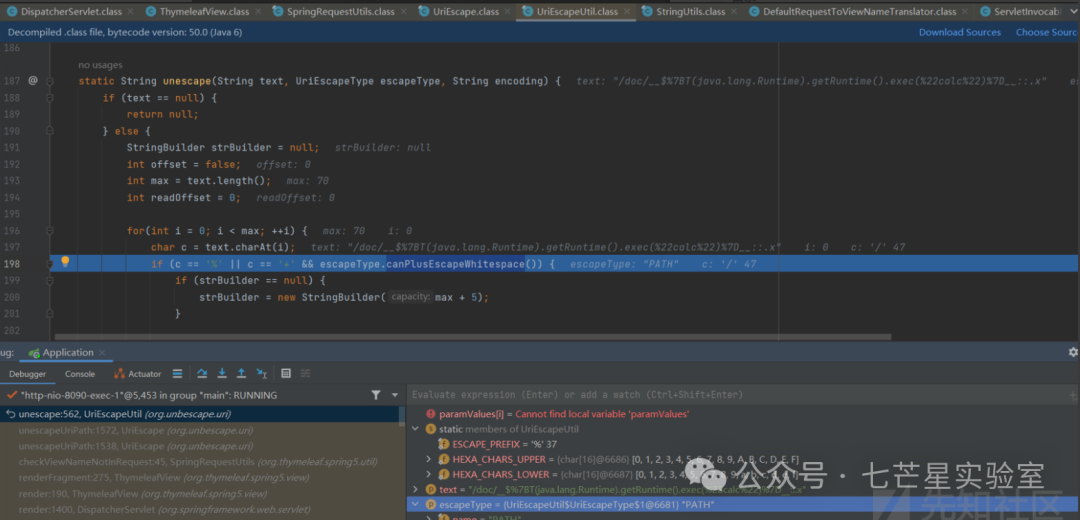Open the thread selector dropdown arrow
The width and height of the screenshot is (1080, 520).
[x=395, y=395]
